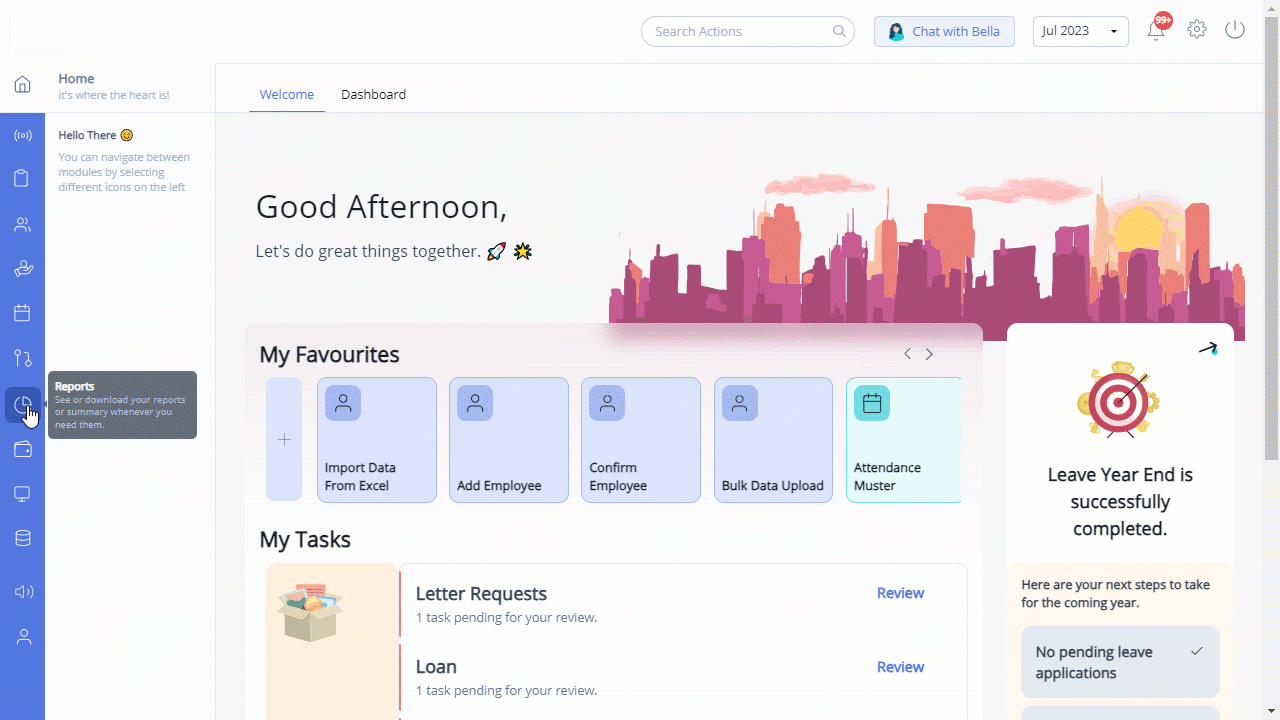The height and width of the screenshot is (720, 1280).
Task: Review the Loan task
Action: [x=900, y=667]
